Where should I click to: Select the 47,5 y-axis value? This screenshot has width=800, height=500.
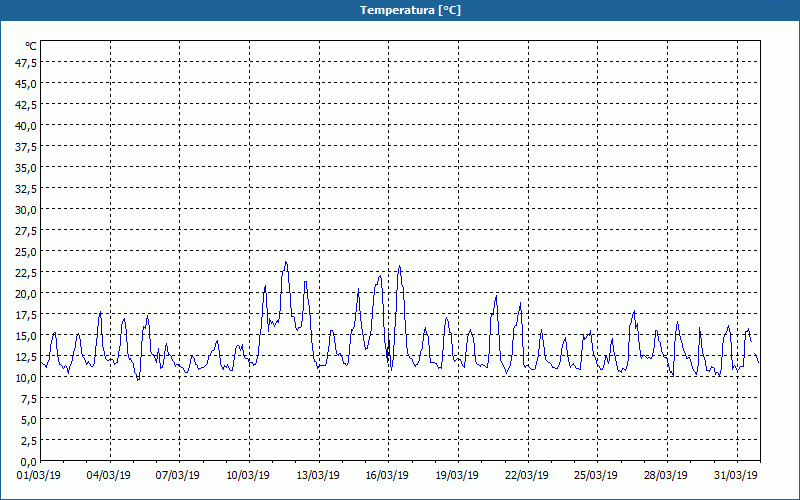tap(26, 63)
